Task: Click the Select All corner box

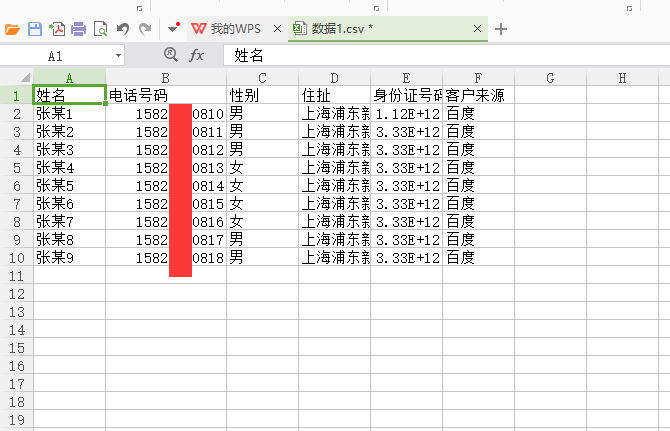Action: click(x=16, y=77)
